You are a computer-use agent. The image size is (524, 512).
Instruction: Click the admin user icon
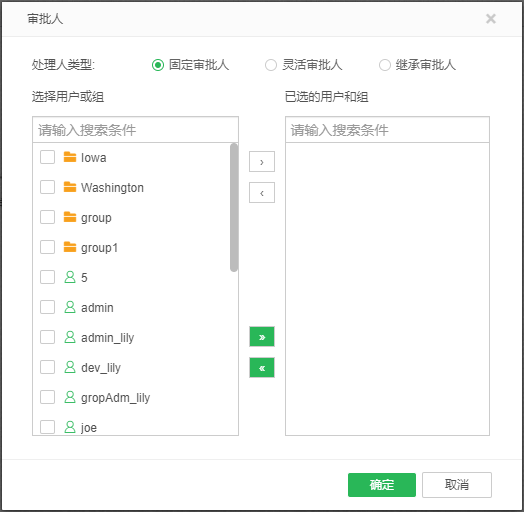pyautogui.click(x=70, y=307)
